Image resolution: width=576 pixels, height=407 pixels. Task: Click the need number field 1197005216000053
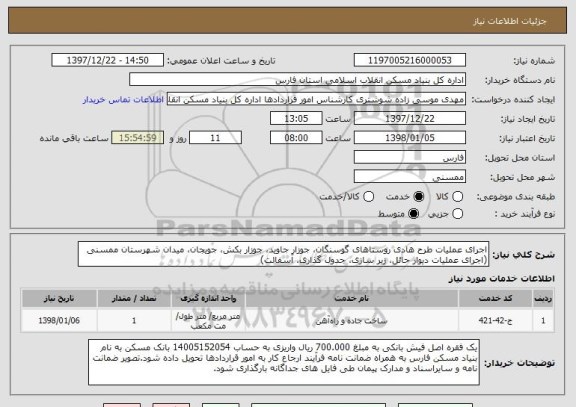410,60
